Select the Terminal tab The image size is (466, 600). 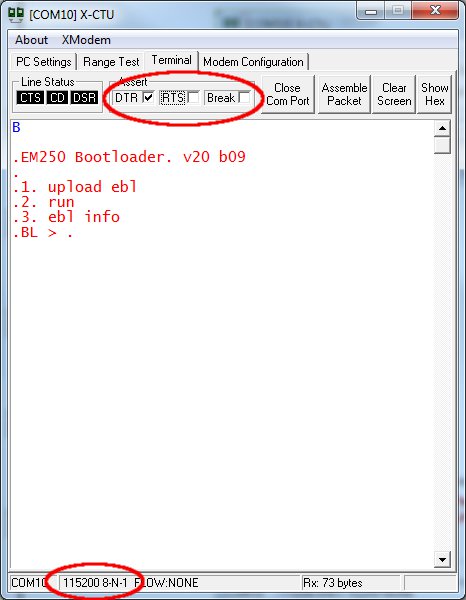tap(171, 60)
